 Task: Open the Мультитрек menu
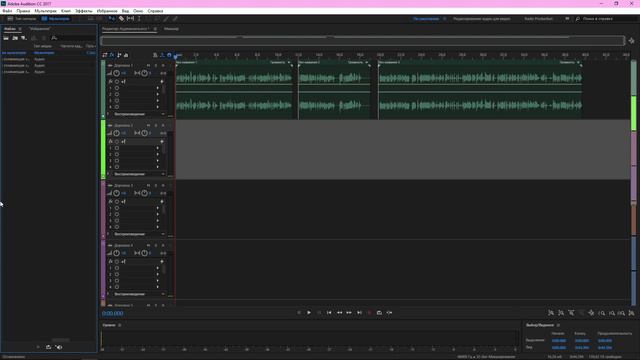45,11
